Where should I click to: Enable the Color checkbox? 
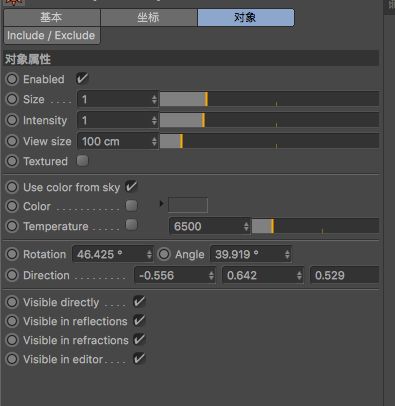(131, 206)
